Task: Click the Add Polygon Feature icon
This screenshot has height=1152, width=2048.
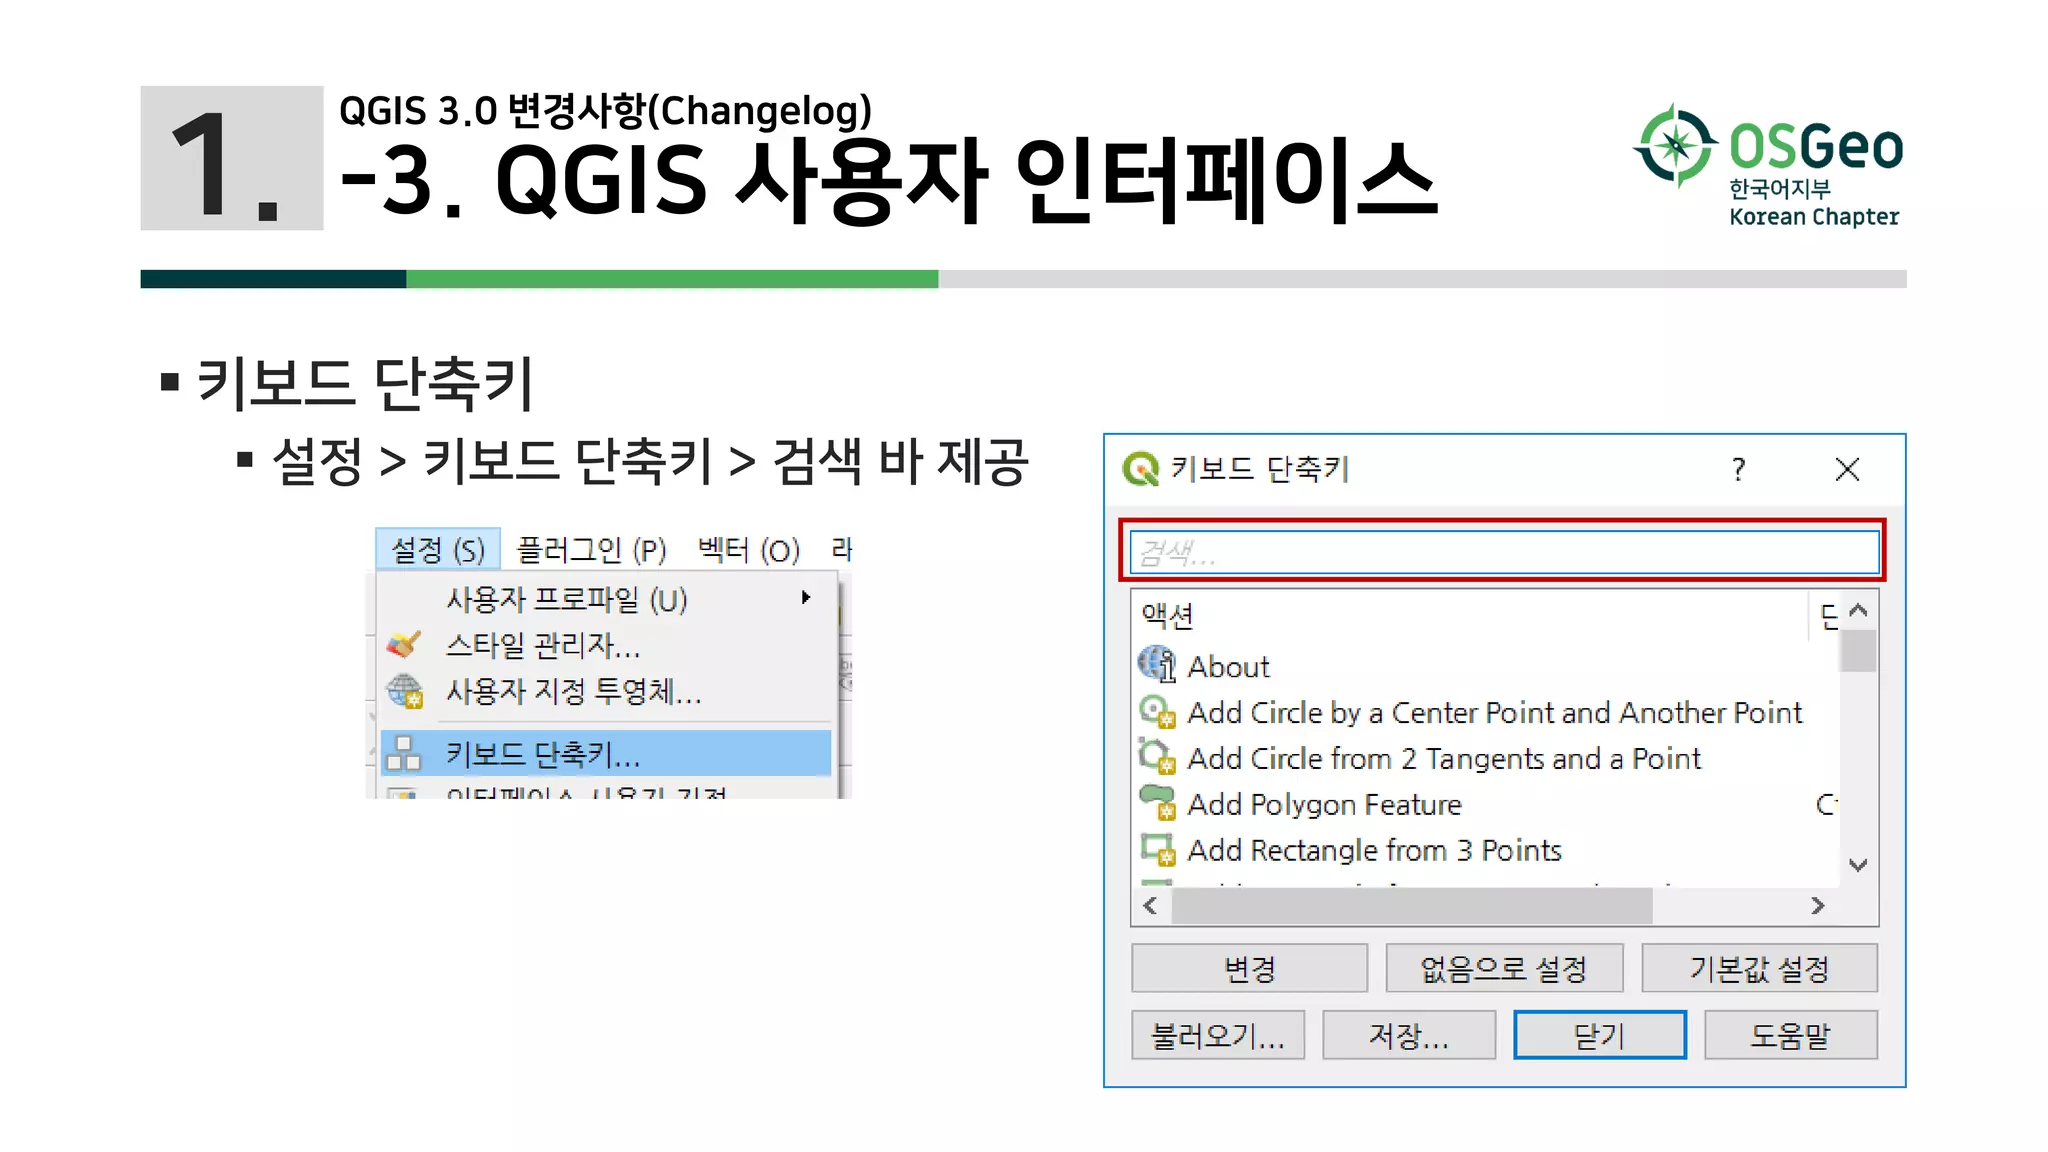Action: point(1157,803)
